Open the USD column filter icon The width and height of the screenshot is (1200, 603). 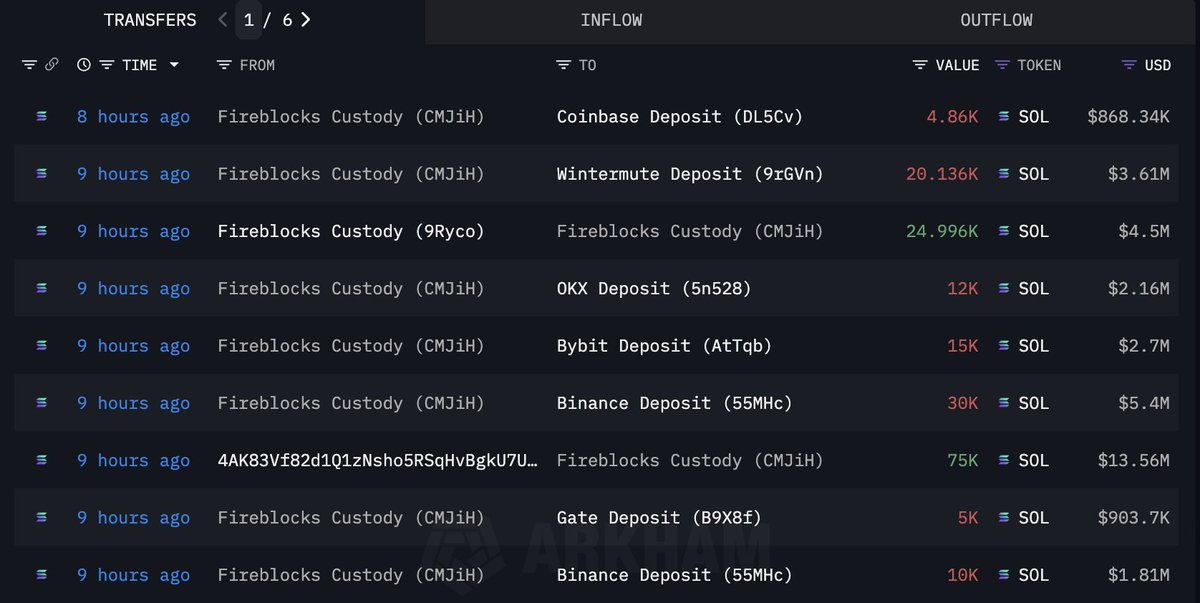tap(1129, 65)
